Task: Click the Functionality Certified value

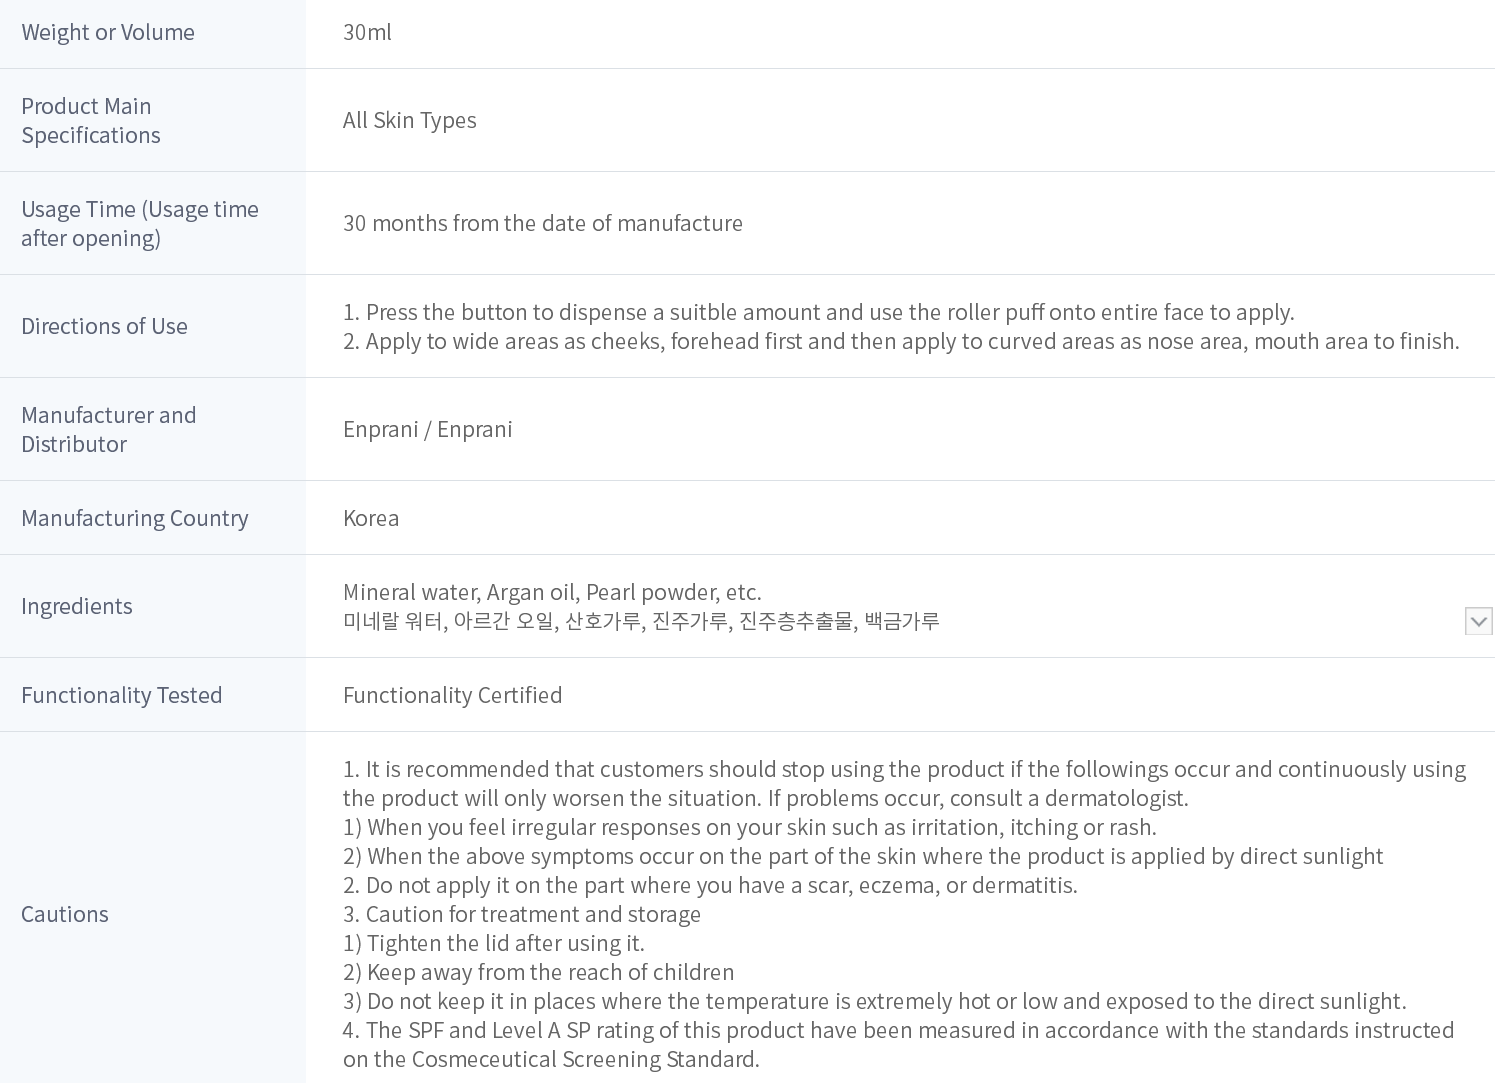Action: (x=452, y=695)
